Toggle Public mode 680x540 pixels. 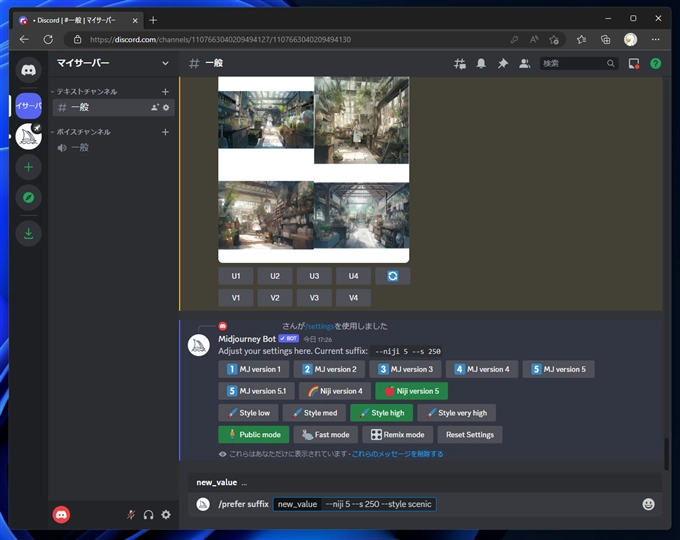click(254, 435)
